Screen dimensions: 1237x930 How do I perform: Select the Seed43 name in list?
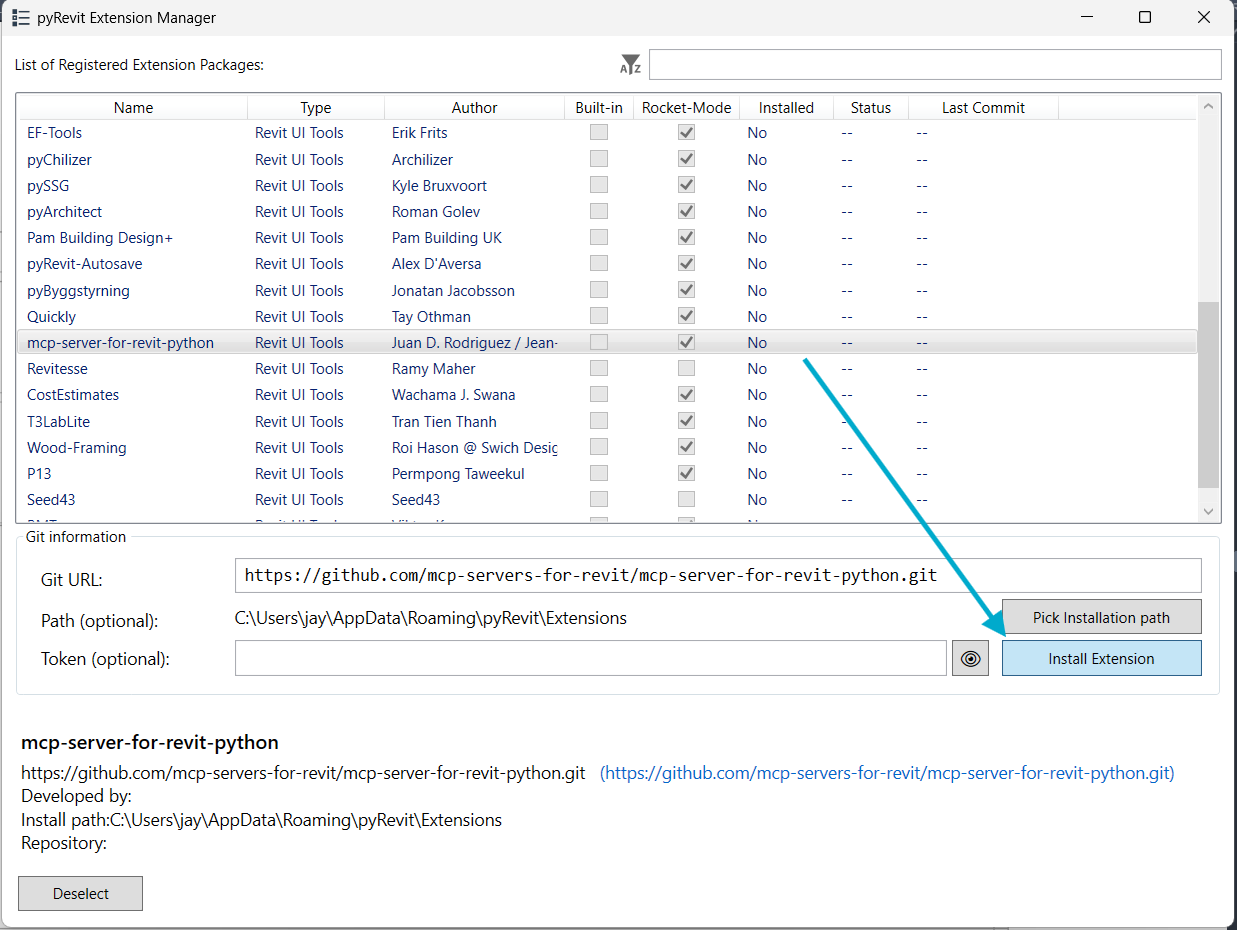(51, 499)
